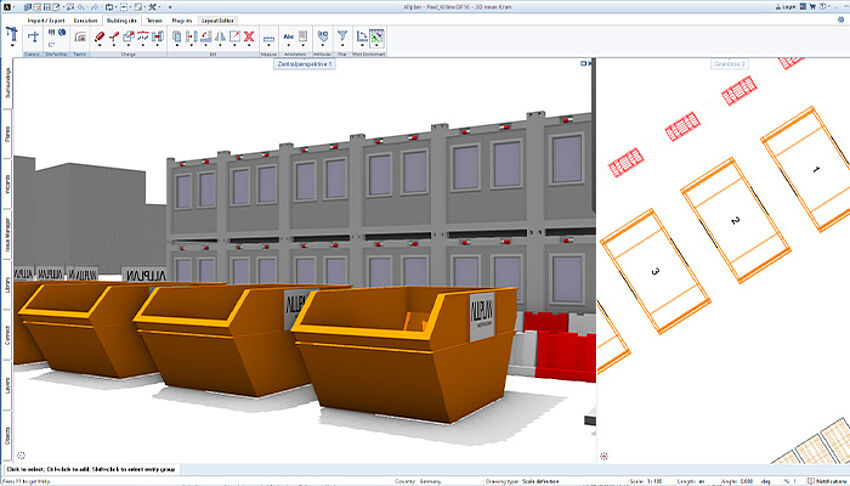
Task: Select the funnel Filter icon
Action: pyautogui.click(x=342, y=37)
